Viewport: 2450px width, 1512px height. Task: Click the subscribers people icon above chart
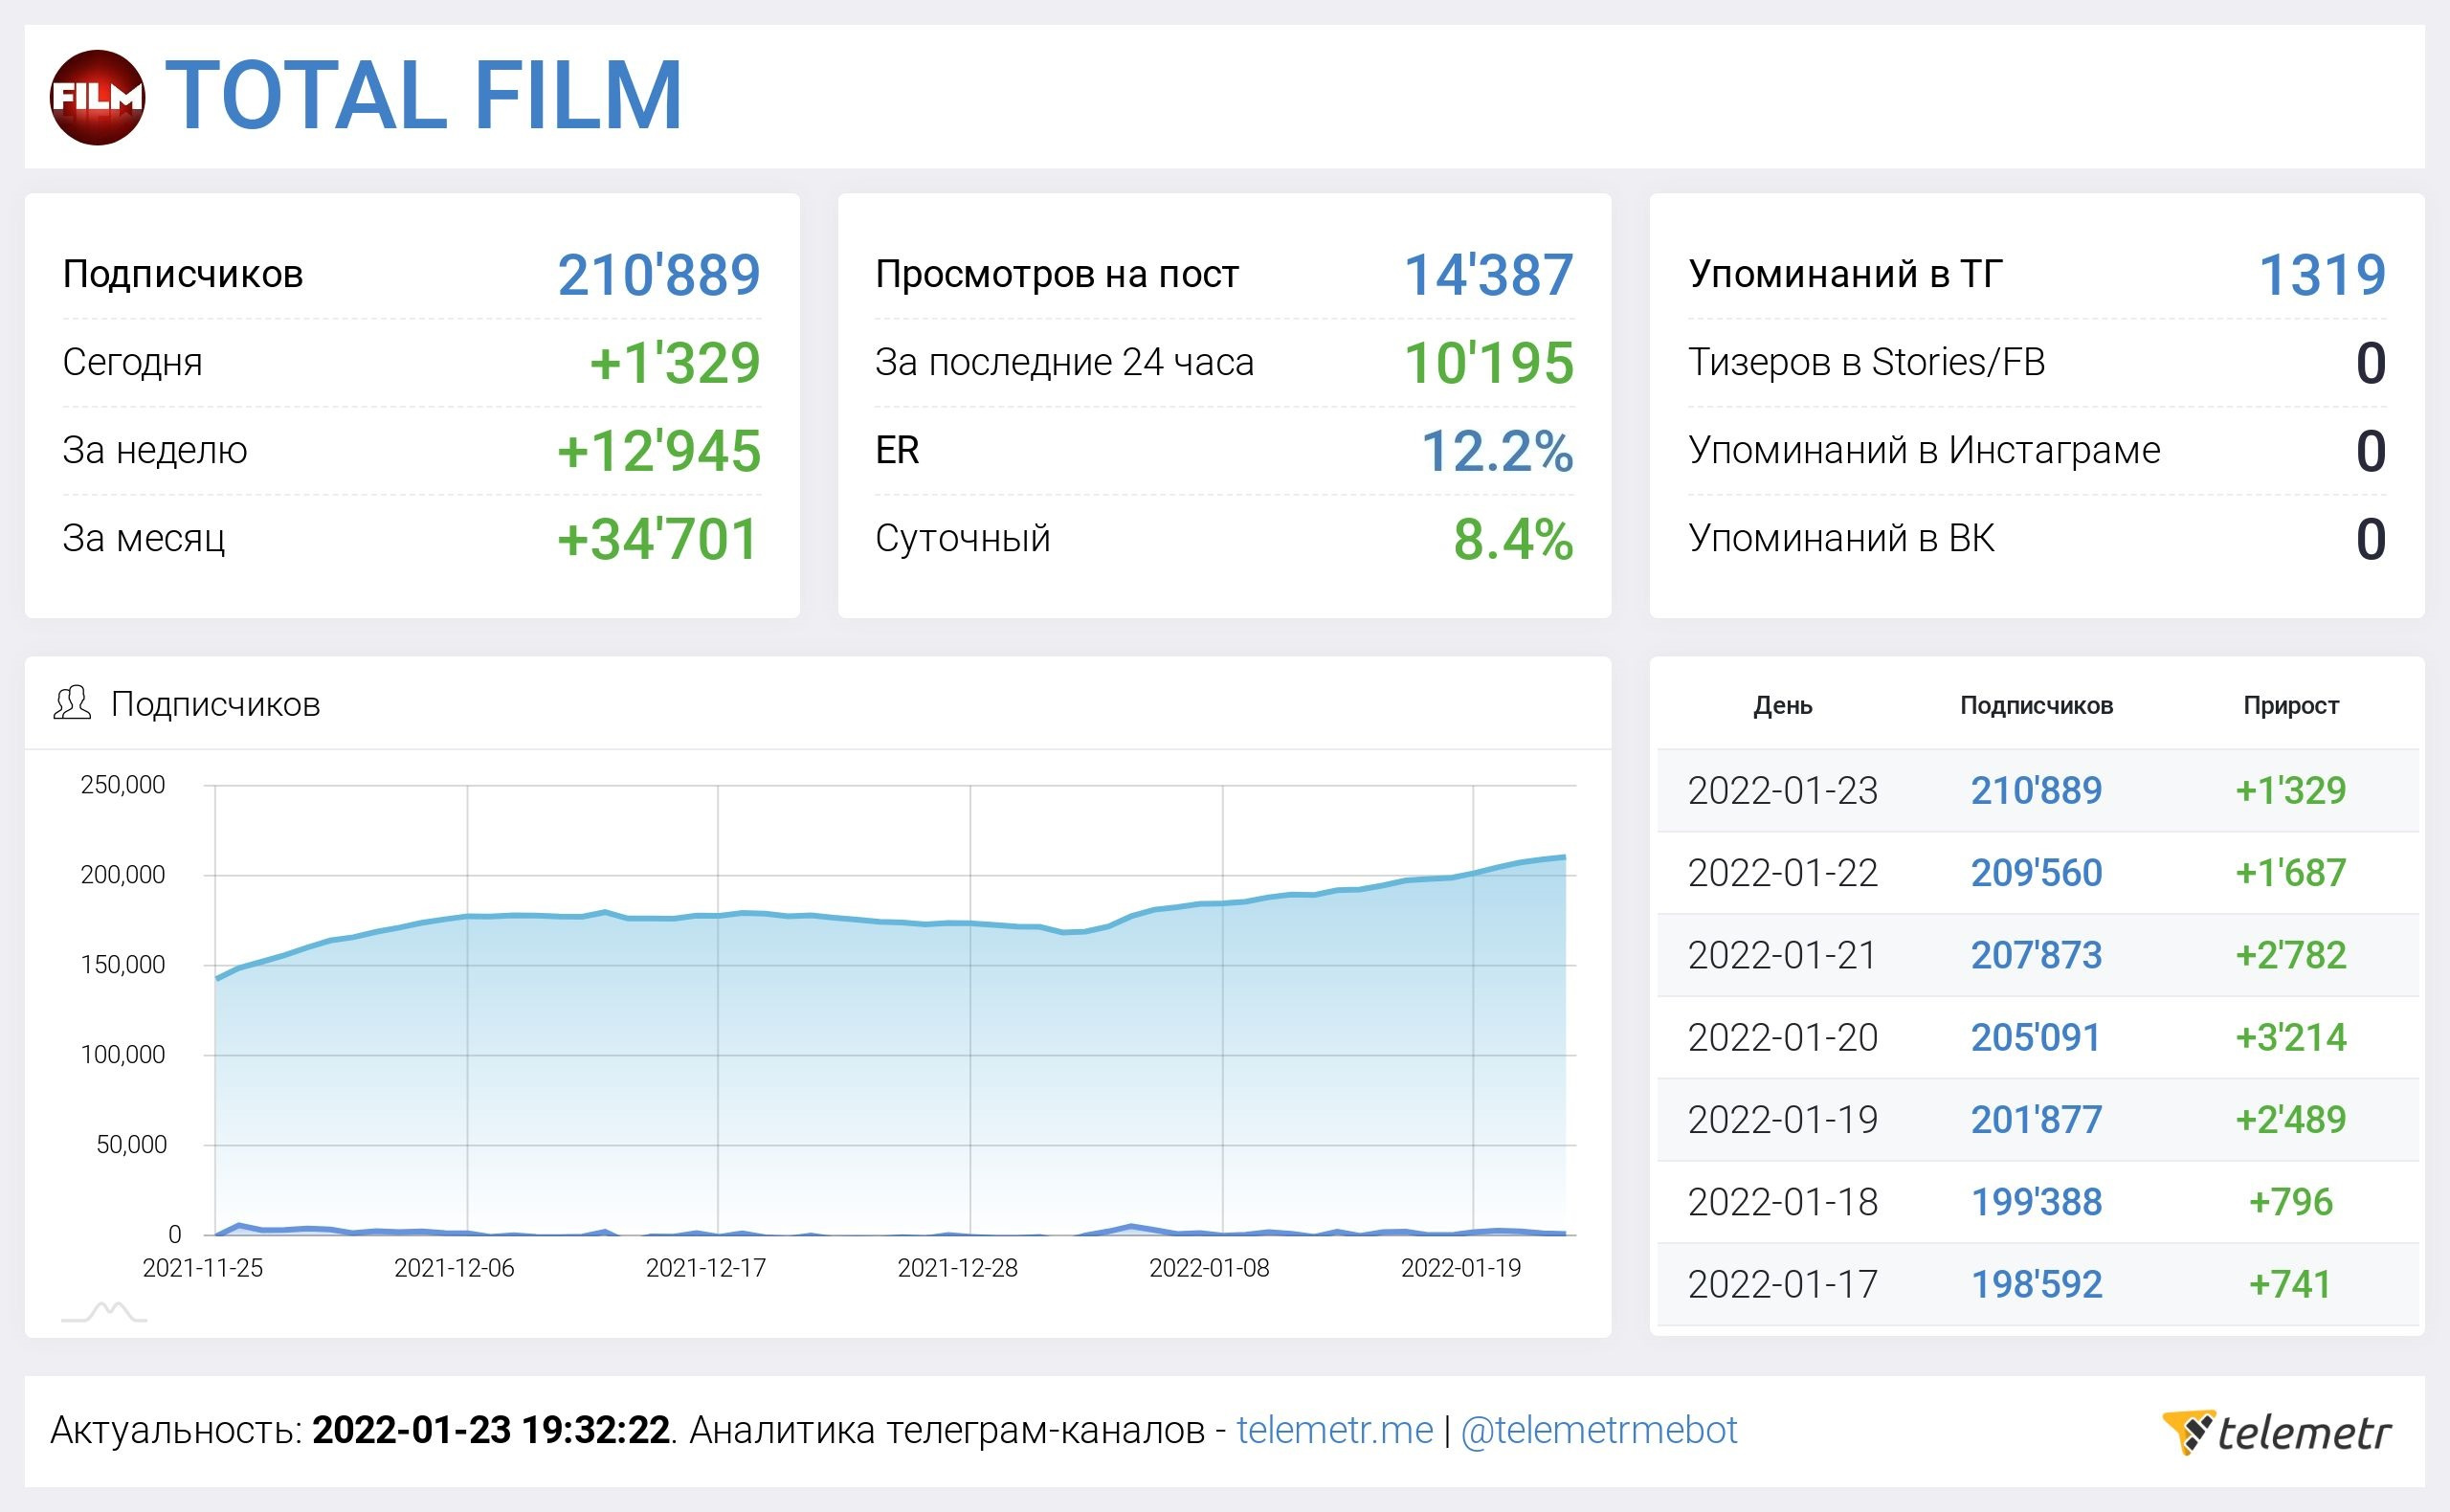72,704
